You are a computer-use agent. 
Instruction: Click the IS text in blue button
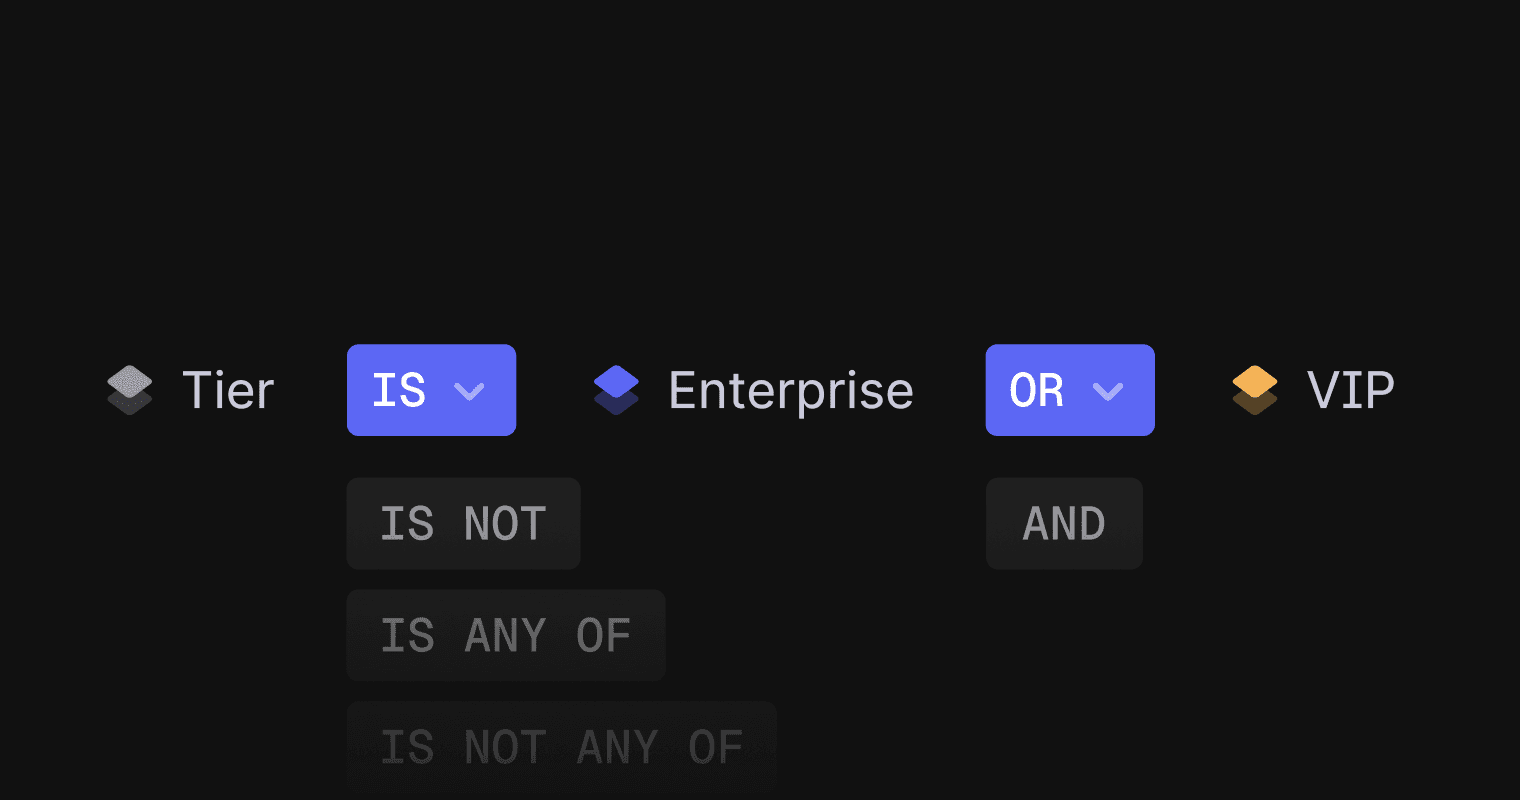(399, 390)
